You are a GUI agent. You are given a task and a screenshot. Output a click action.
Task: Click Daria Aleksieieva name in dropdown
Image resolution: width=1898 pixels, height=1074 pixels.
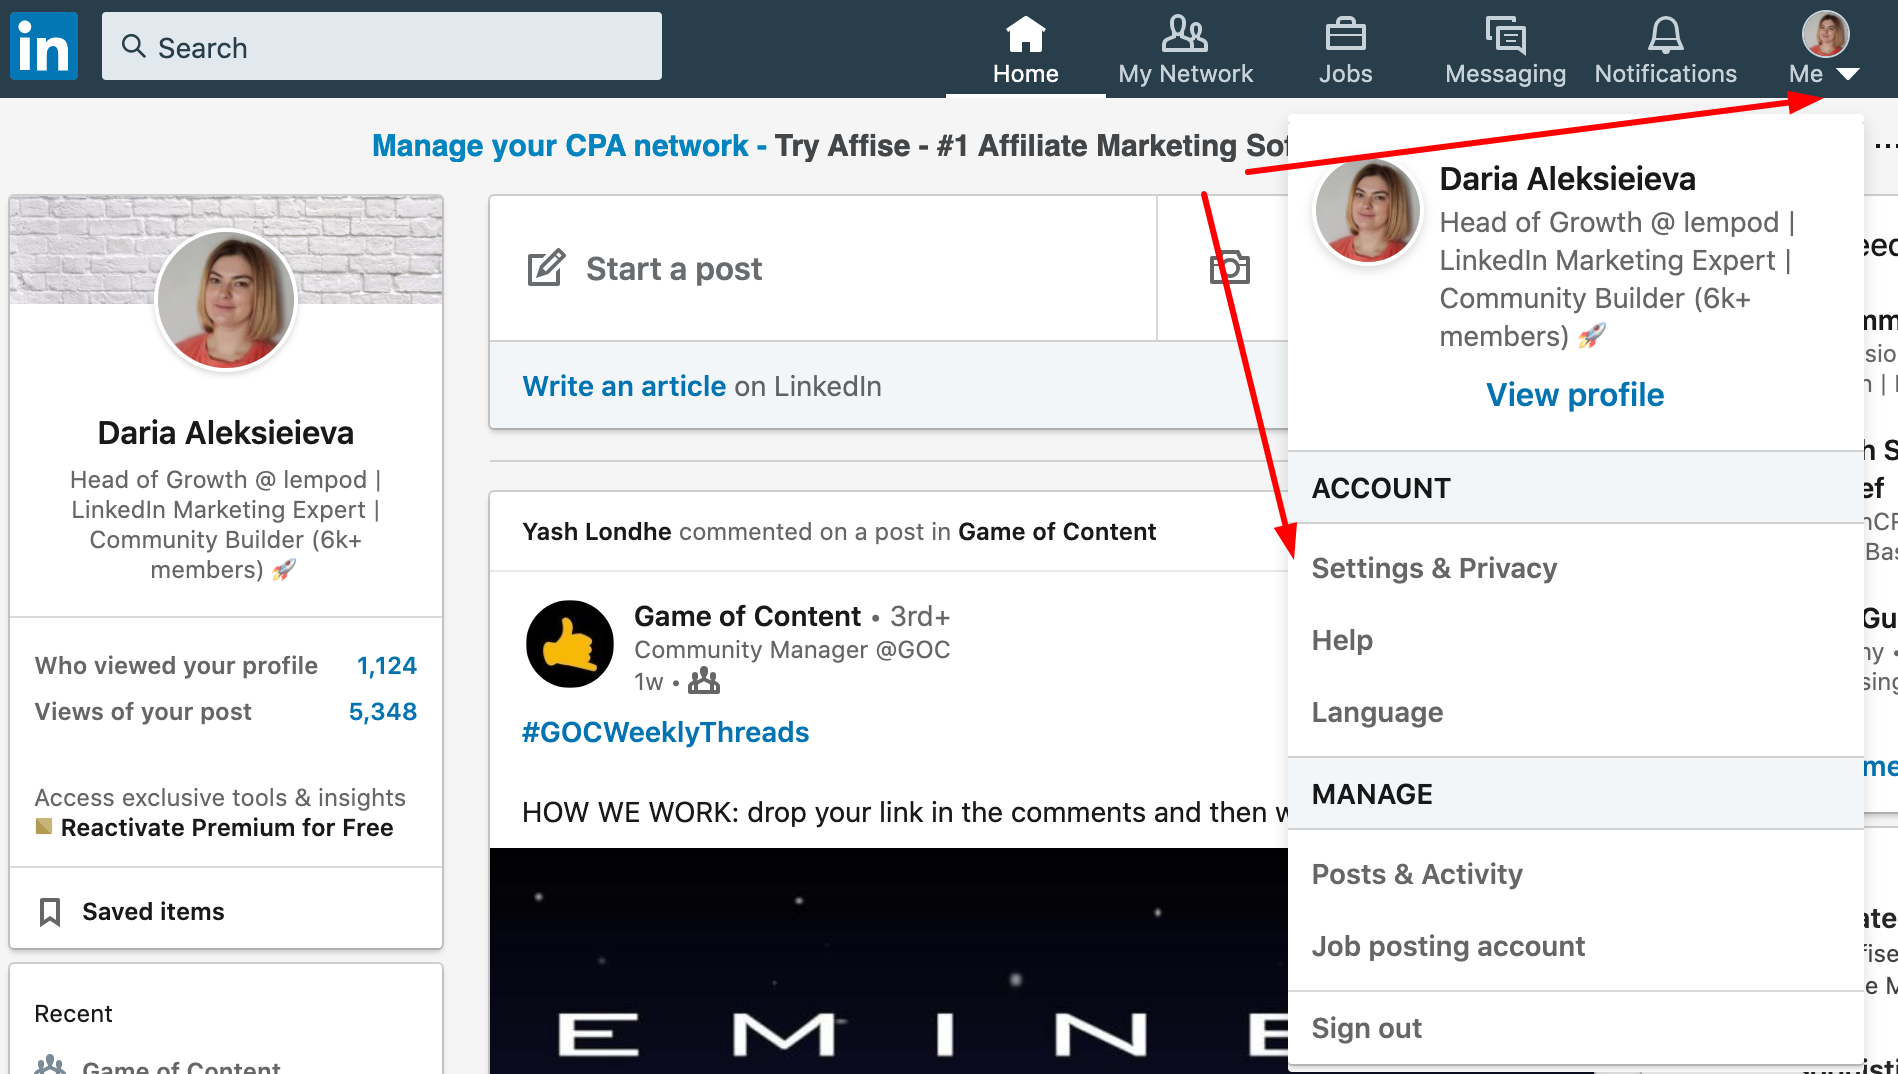point(1567,179)
